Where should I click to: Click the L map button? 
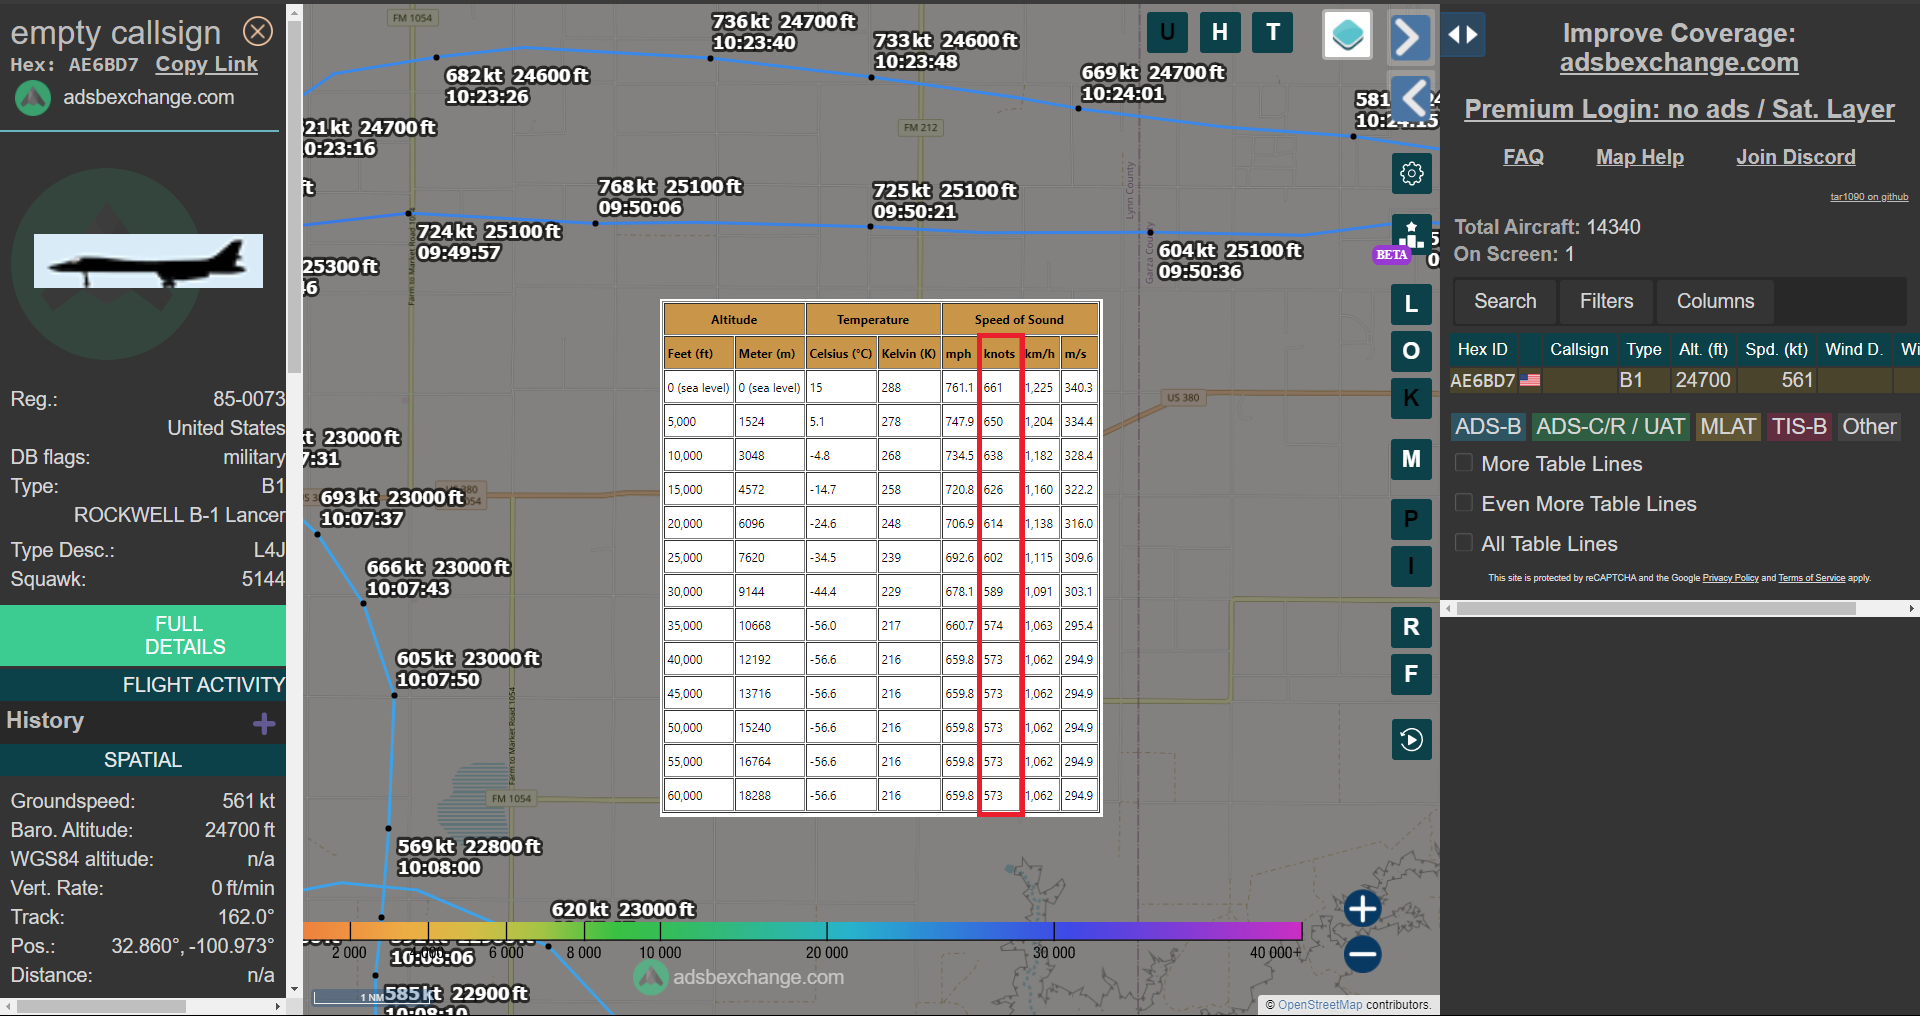[1411, 304]
